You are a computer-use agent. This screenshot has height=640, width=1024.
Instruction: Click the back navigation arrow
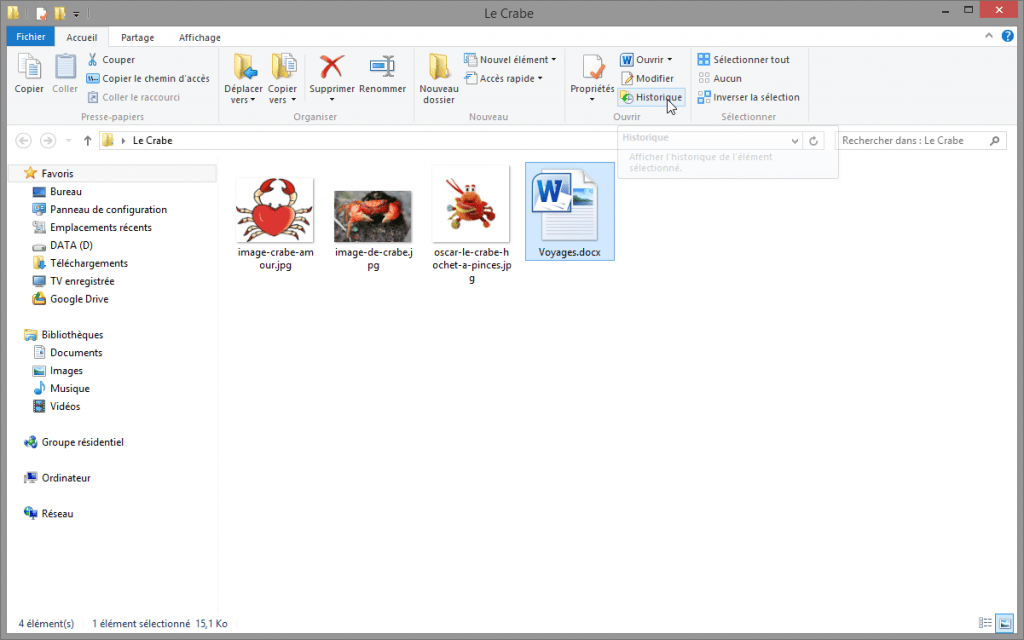click(24, 140)
